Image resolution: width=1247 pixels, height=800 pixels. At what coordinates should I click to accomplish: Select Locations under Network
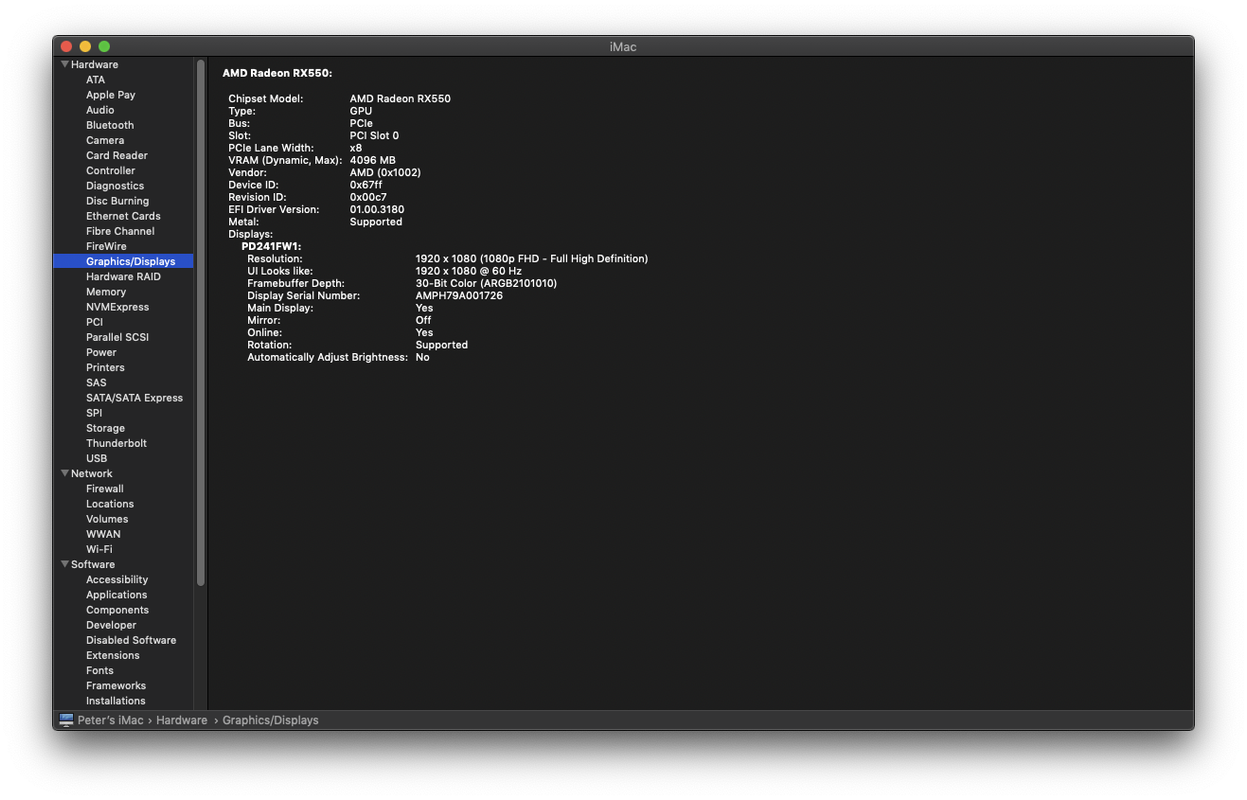[110, 504]
